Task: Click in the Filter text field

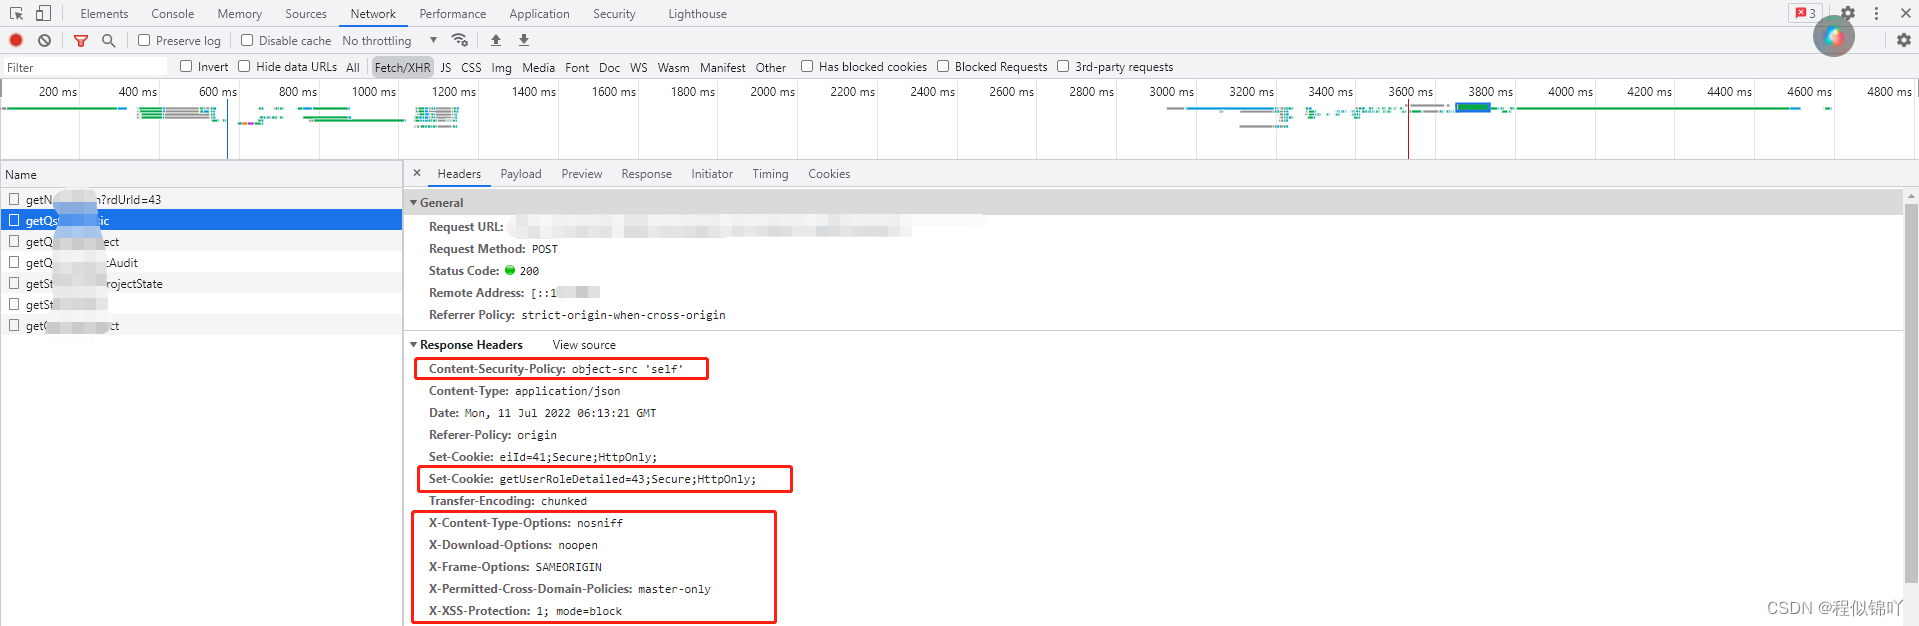Action: [x=86, y=67]
